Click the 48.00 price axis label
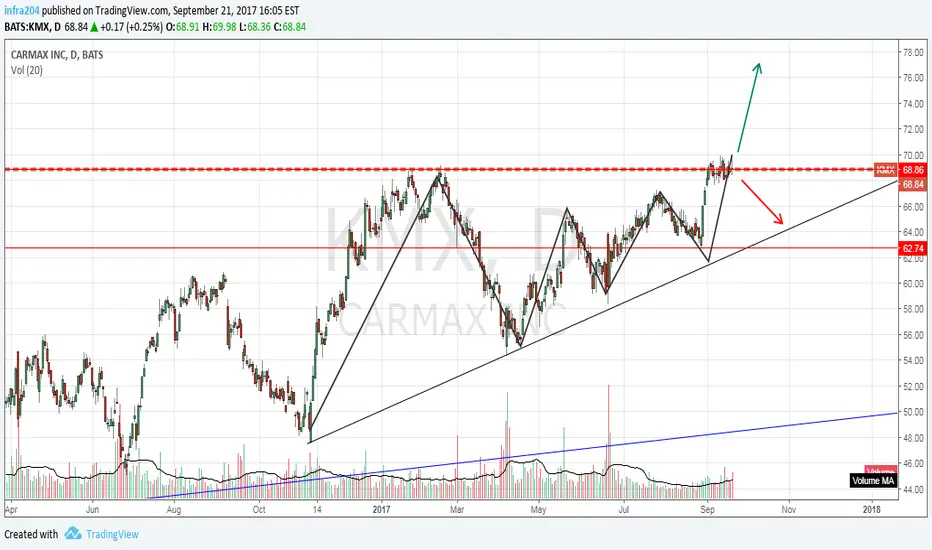 [x=913, y=438]
